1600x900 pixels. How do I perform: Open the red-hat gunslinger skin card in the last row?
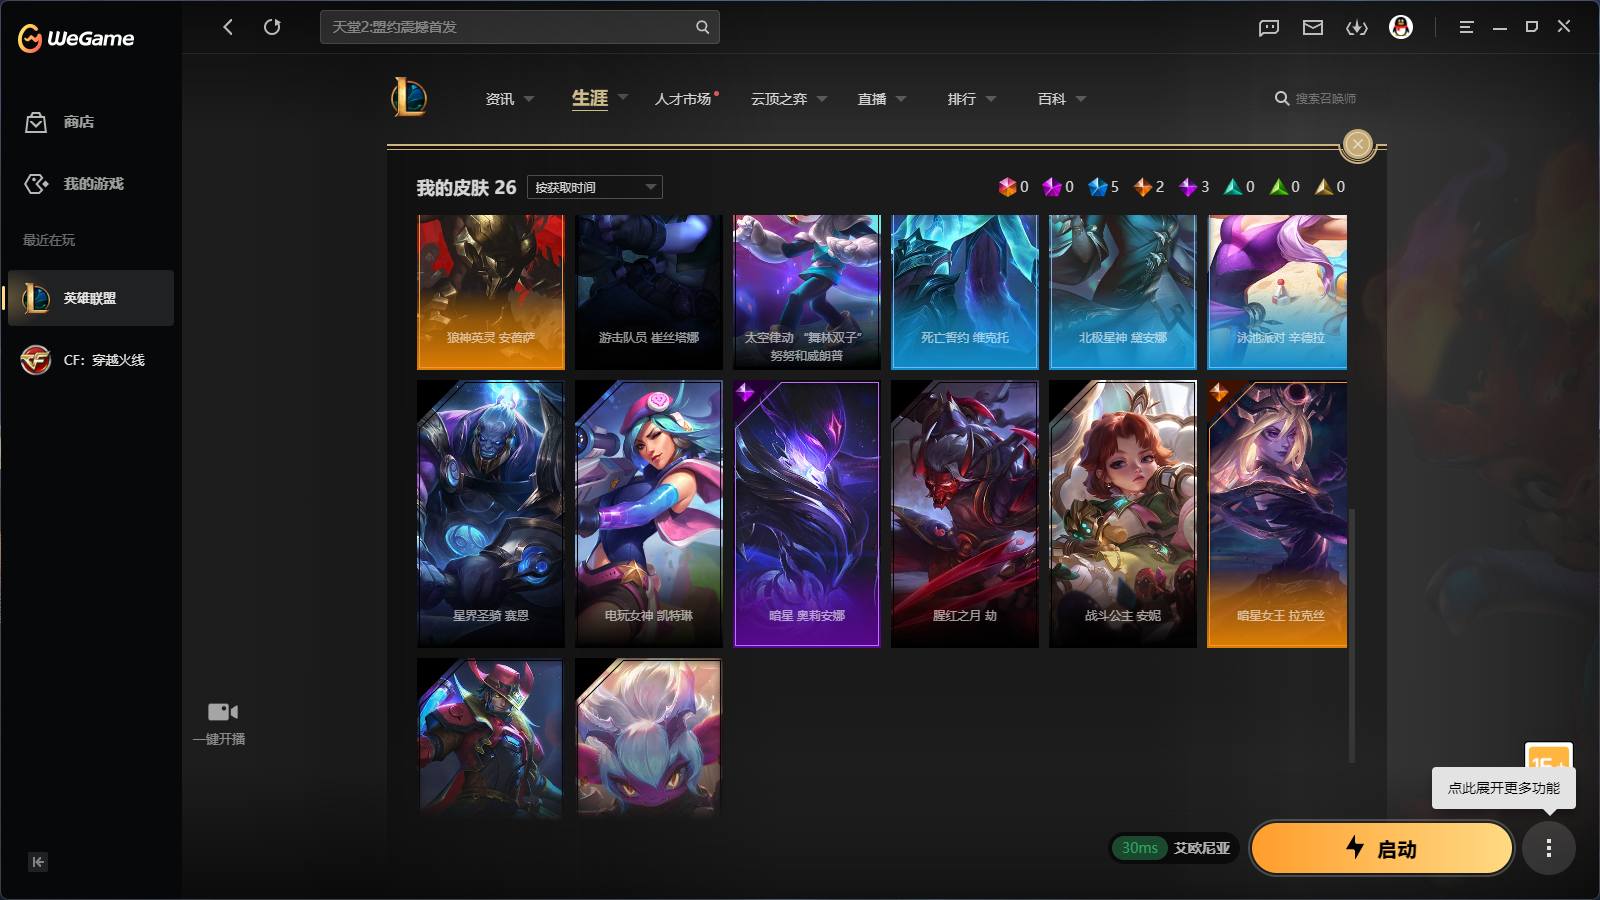click(491, 739)
